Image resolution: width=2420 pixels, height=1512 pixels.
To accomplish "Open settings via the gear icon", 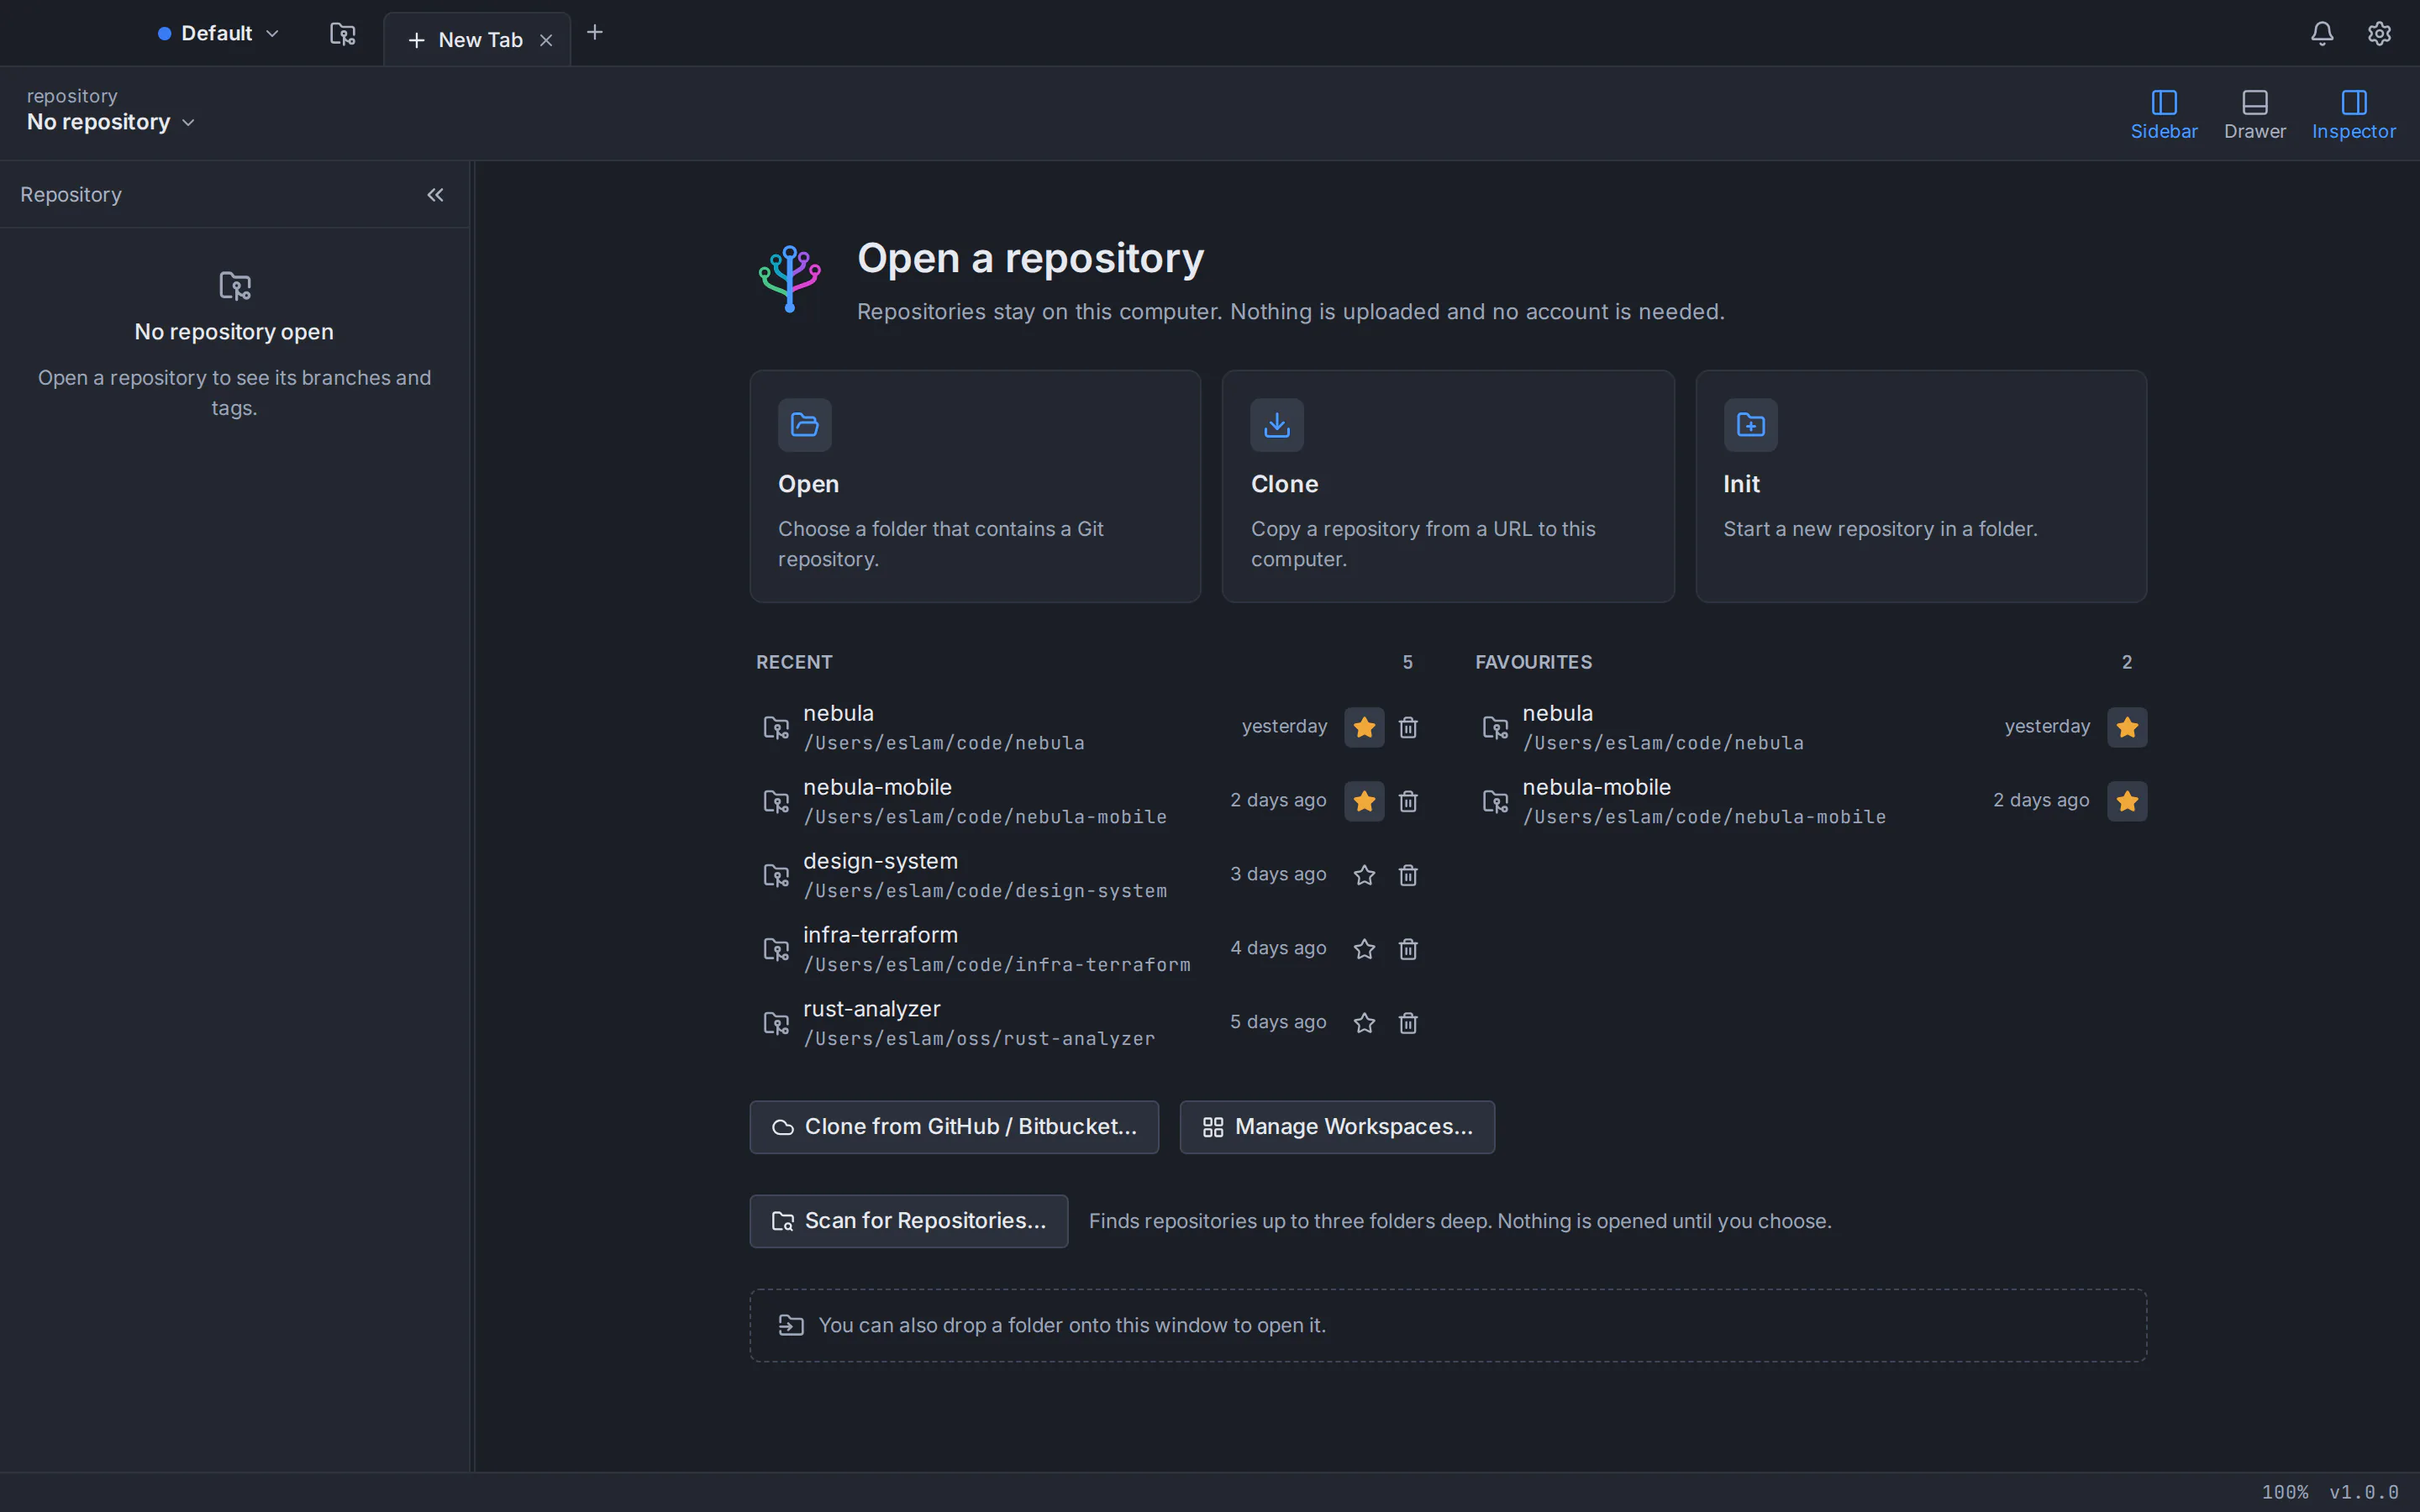I will pyautogui.click(x=2379, y=33).
